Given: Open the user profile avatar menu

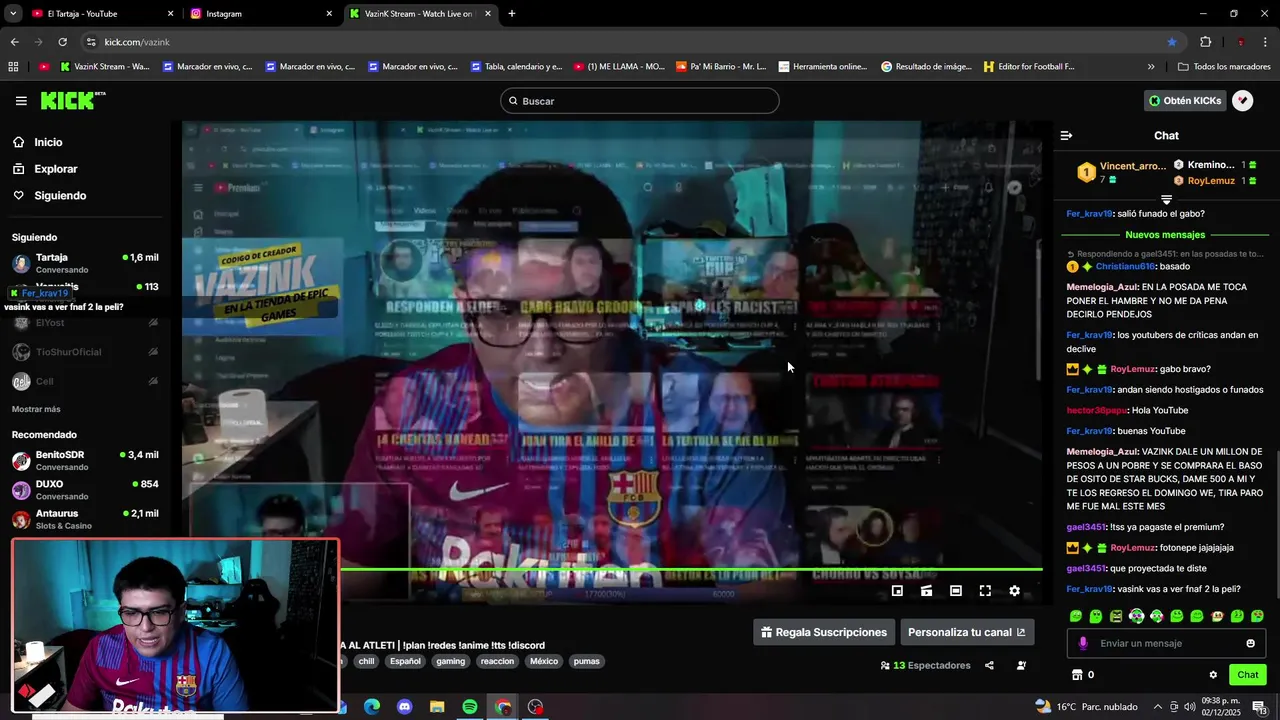Looking at the screenshot, I should pos(1243,101).
